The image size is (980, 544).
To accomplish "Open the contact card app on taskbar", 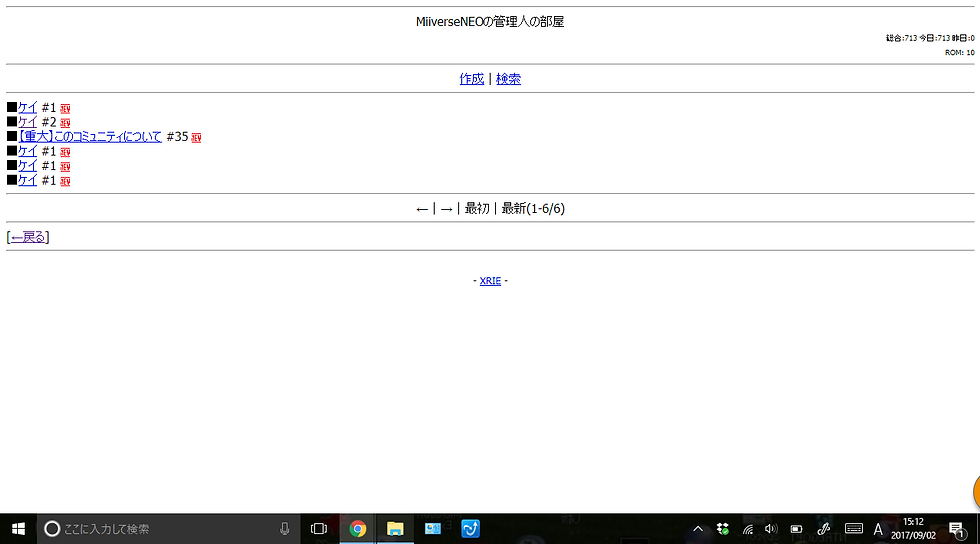I will point(432,529).
